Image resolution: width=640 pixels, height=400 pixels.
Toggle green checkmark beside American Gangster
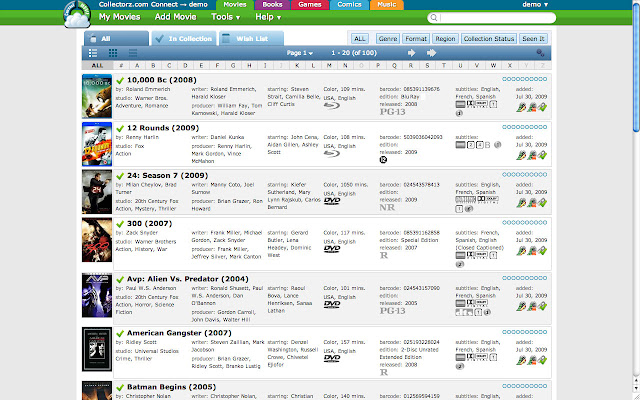pos(120,333)
